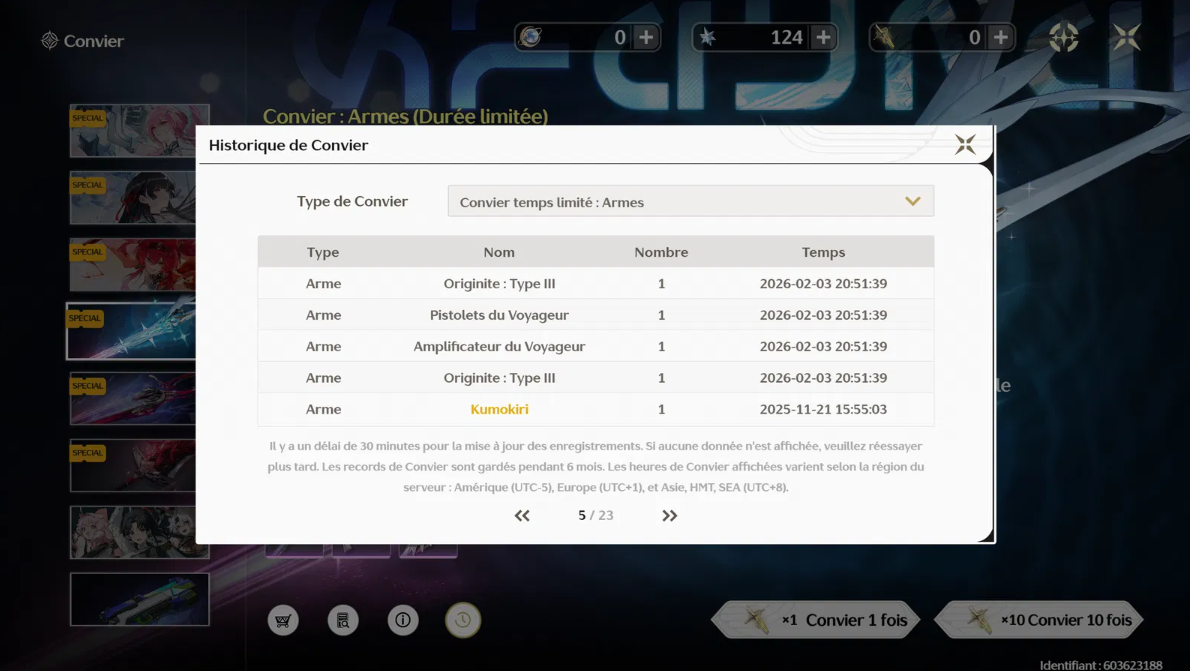The image size is (1190, 671).
Task: Click the golden ticket currency icon in the top bar
Action: [884, 37]
